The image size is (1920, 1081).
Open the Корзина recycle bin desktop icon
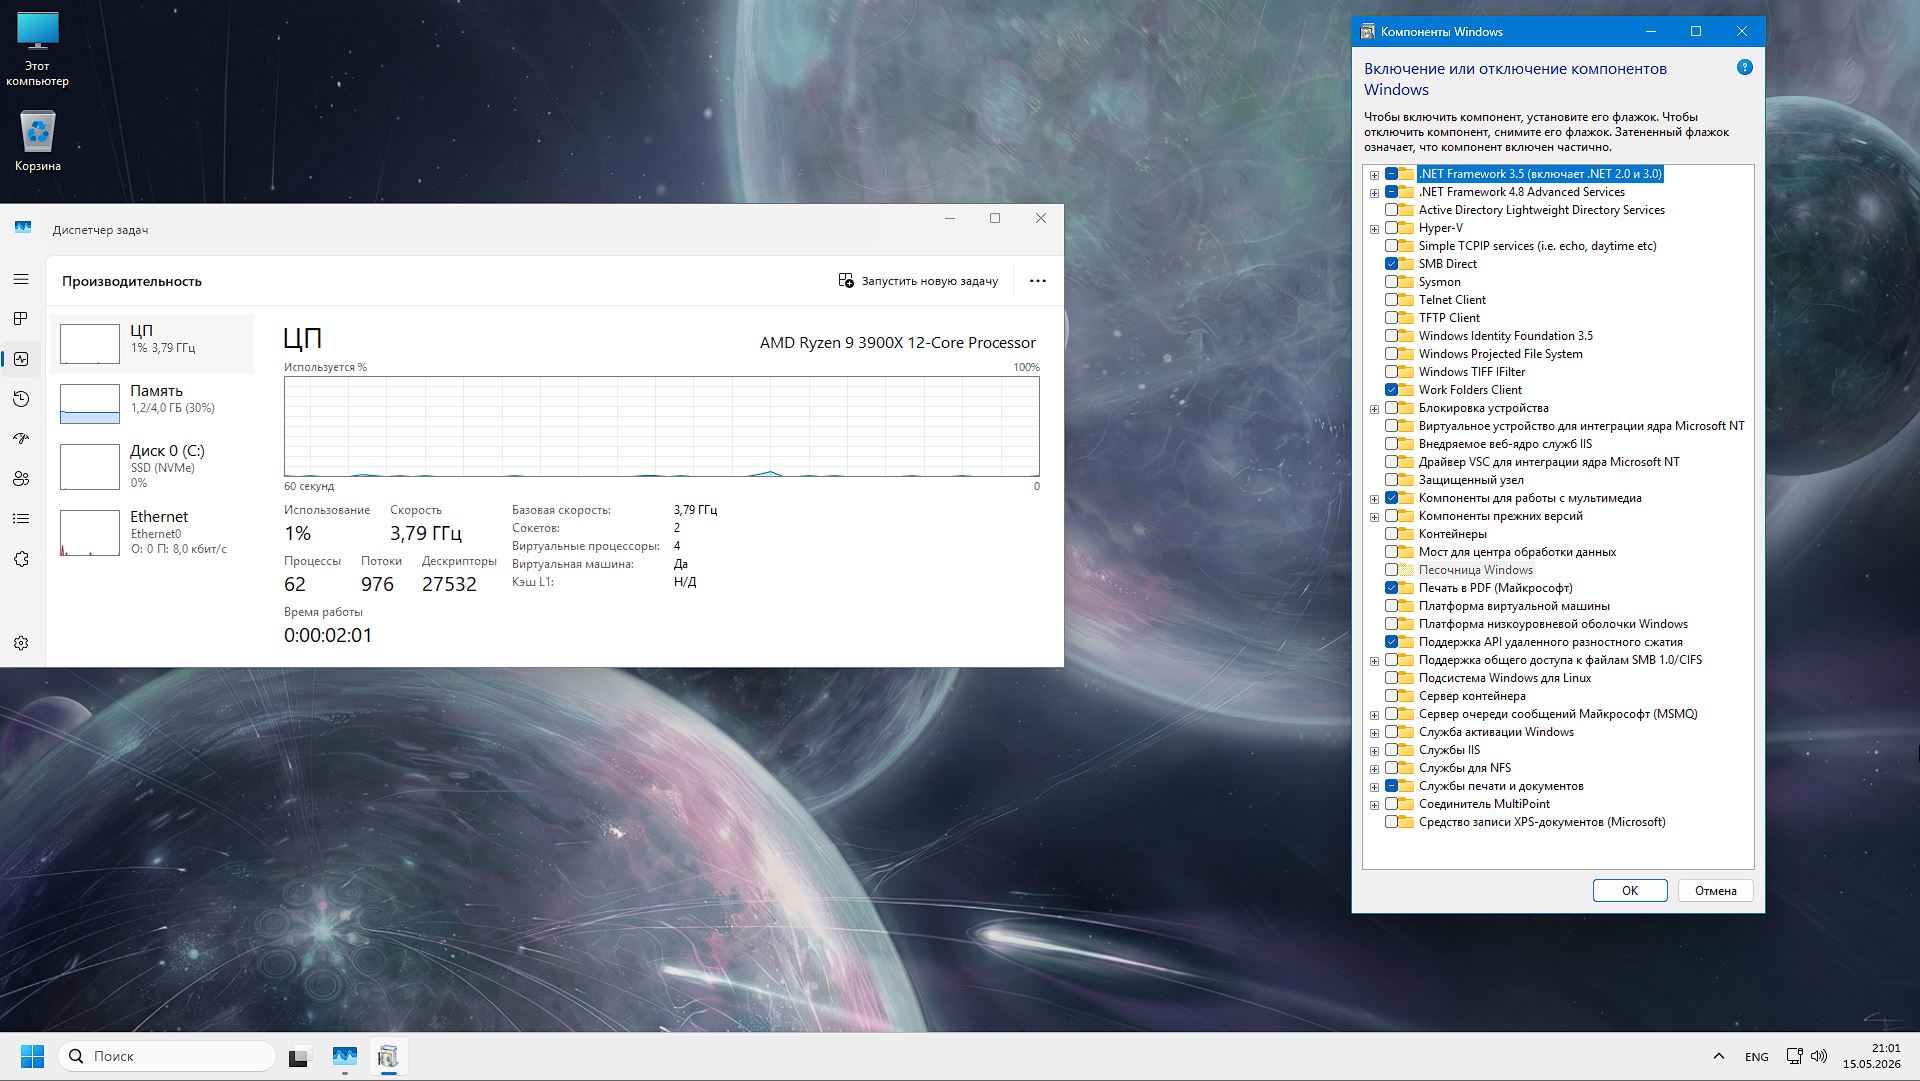point(38,141)
